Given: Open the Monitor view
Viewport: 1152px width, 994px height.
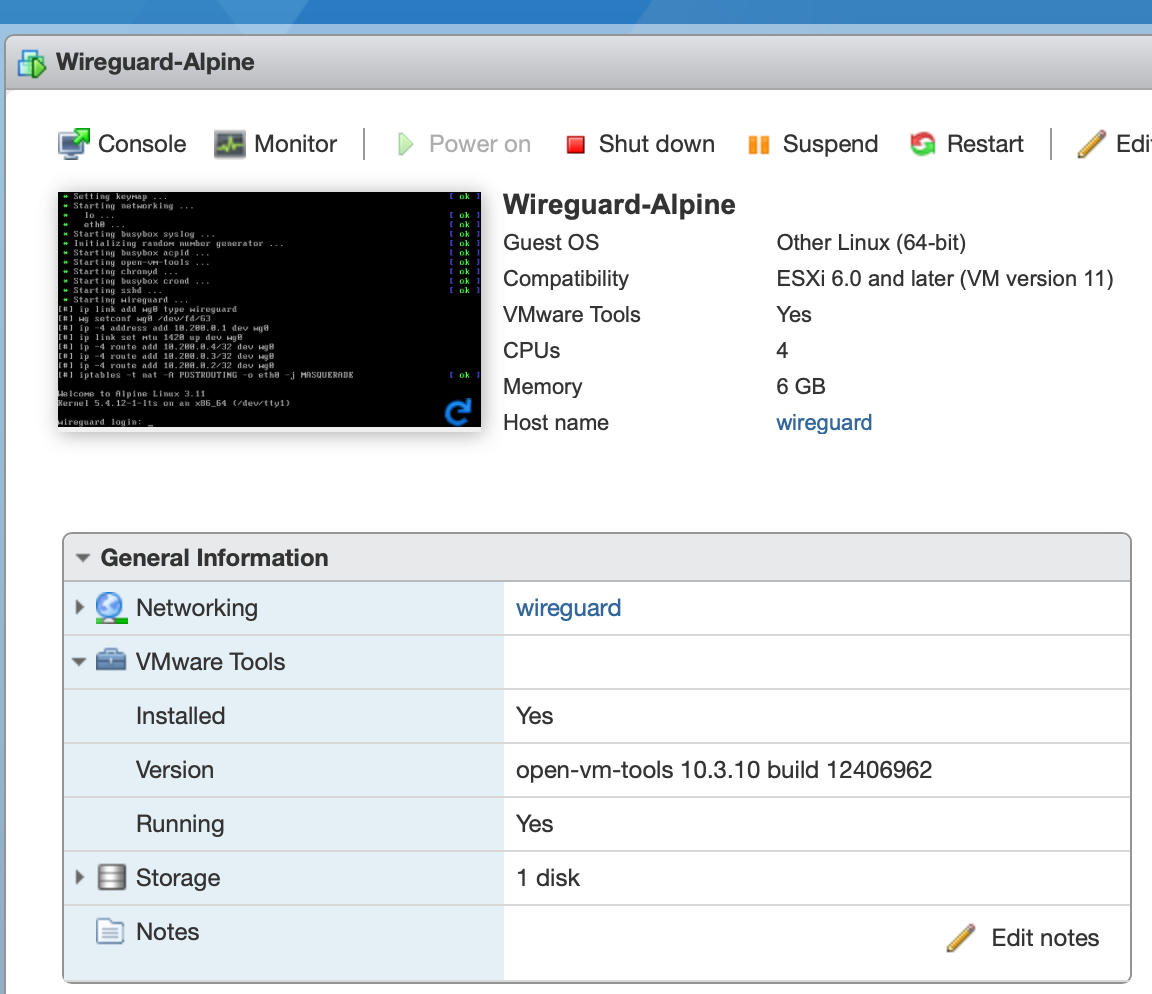Looking at the screenshot, I should point(276,144).
